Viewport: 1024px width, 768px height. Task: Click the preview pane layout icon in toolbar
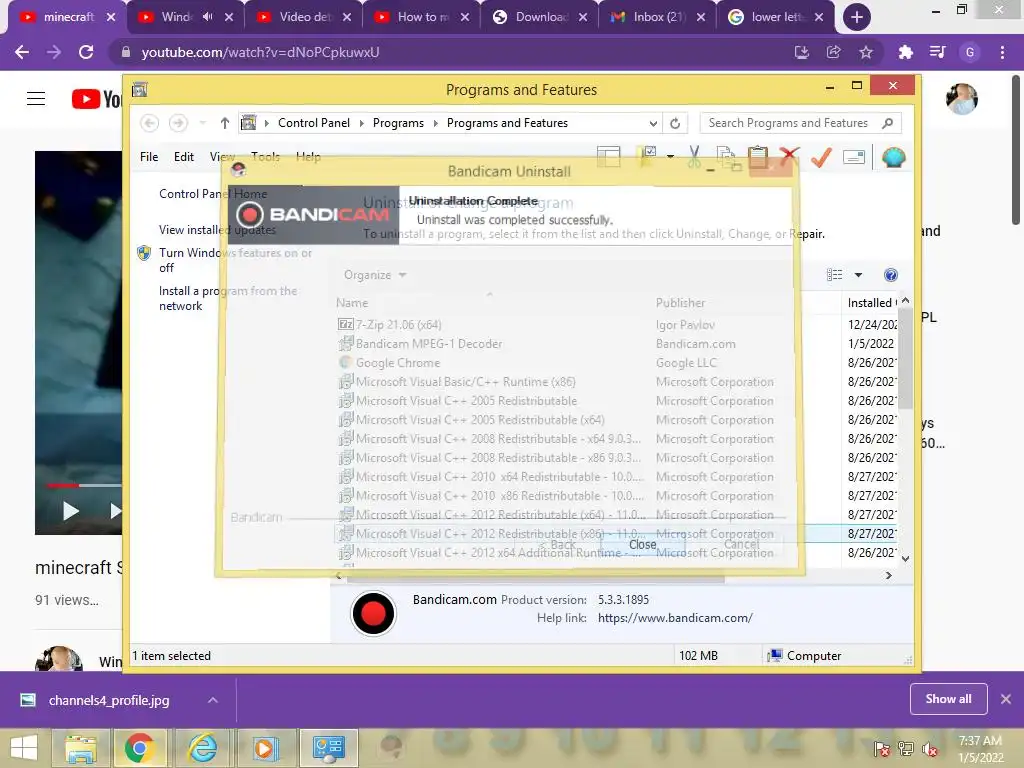click(x=608, y=157)
